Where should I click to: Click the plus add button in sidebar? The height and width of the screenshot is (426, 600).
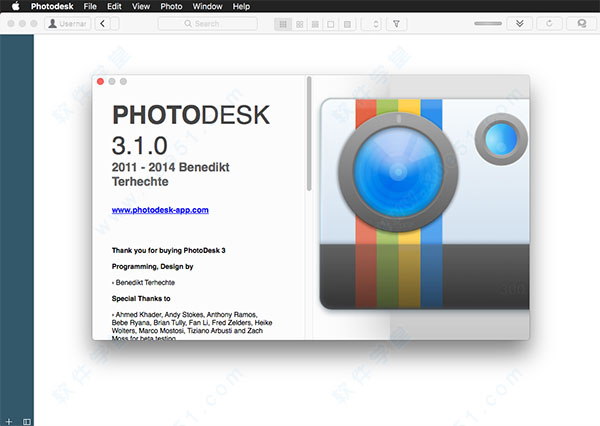tap(9, 421)
